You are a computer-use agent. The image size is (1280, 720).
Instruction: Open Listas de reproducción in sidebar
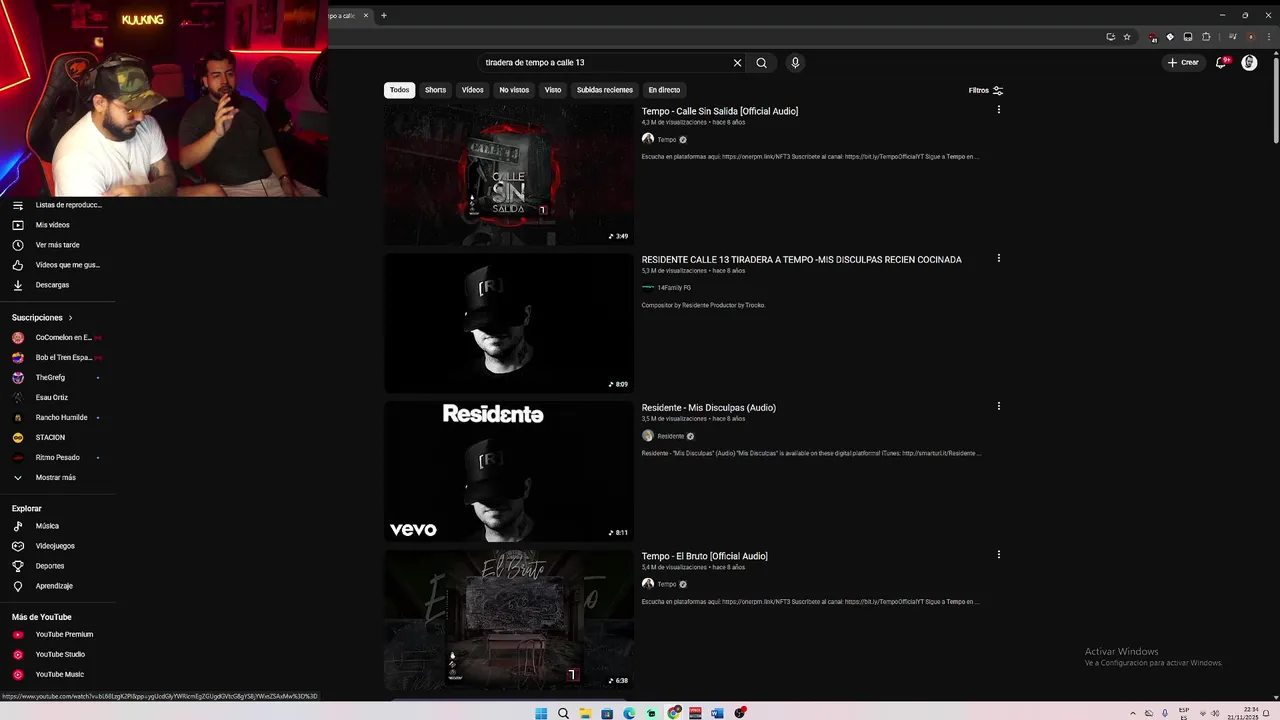click(57, 205)
